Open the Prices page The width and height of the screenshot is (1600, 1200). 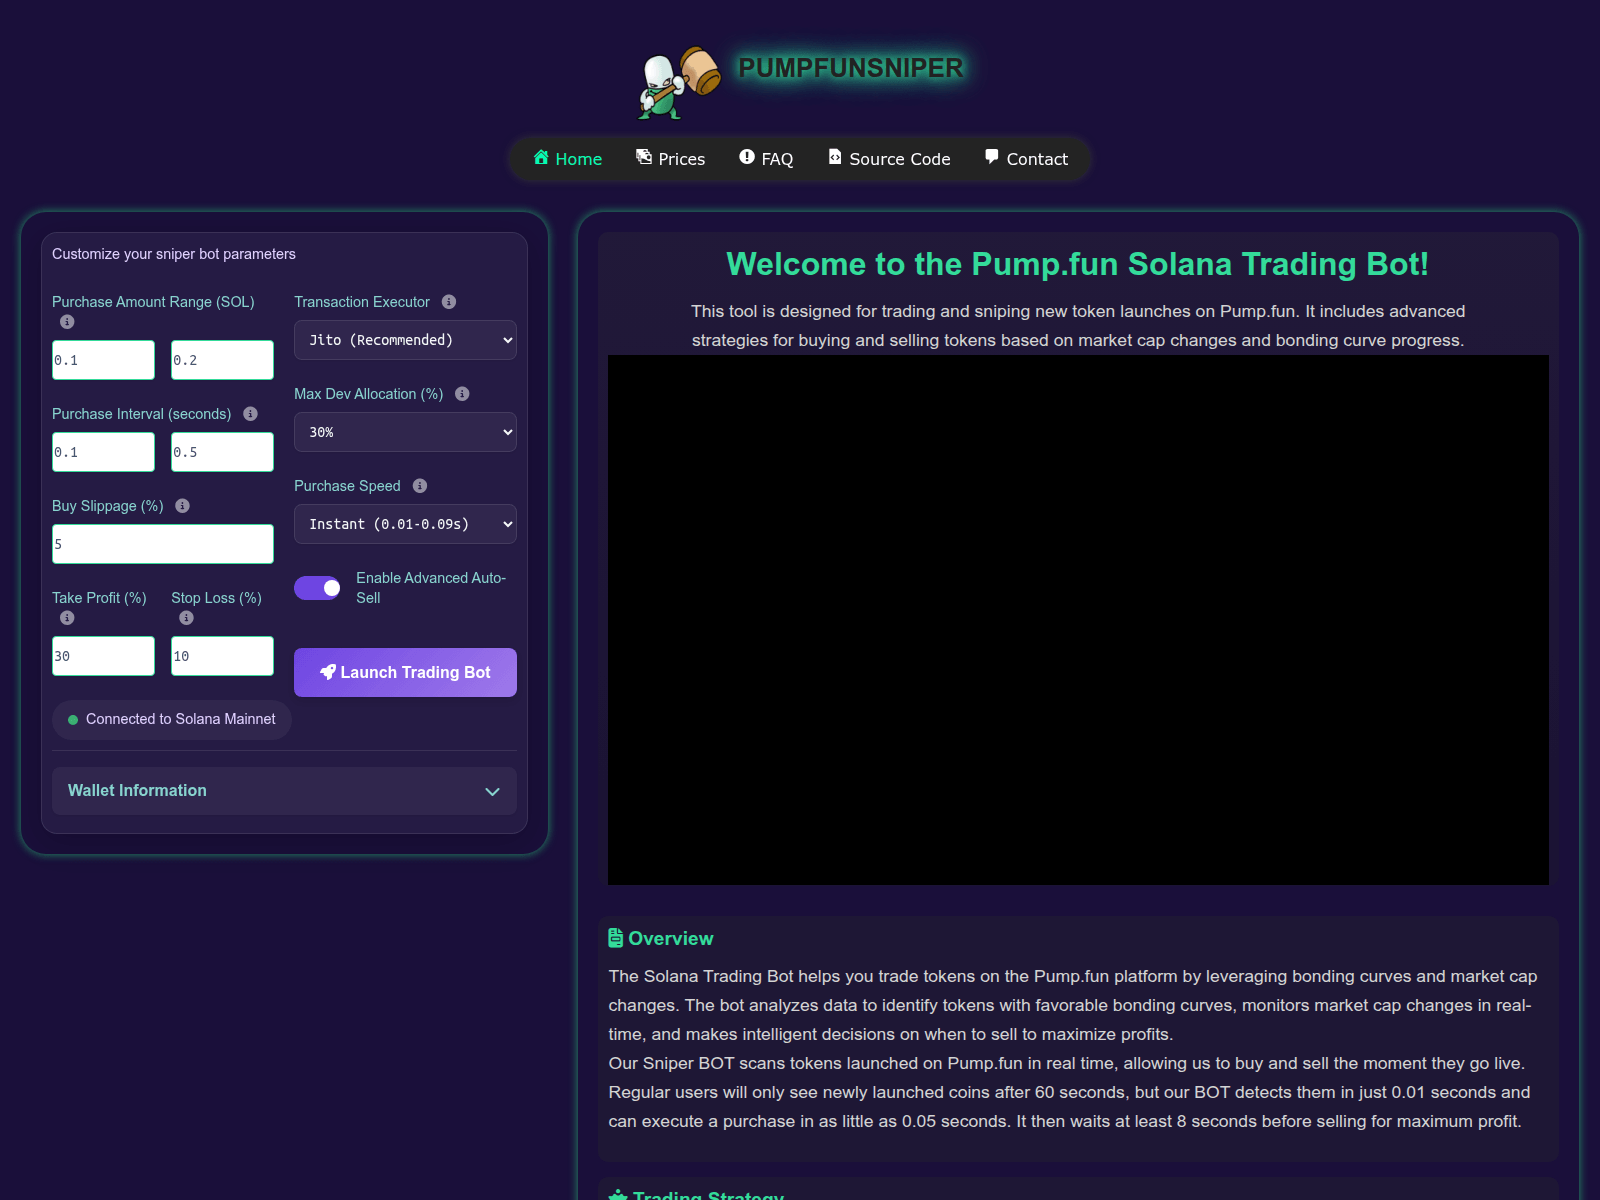(x=670, y=159)
